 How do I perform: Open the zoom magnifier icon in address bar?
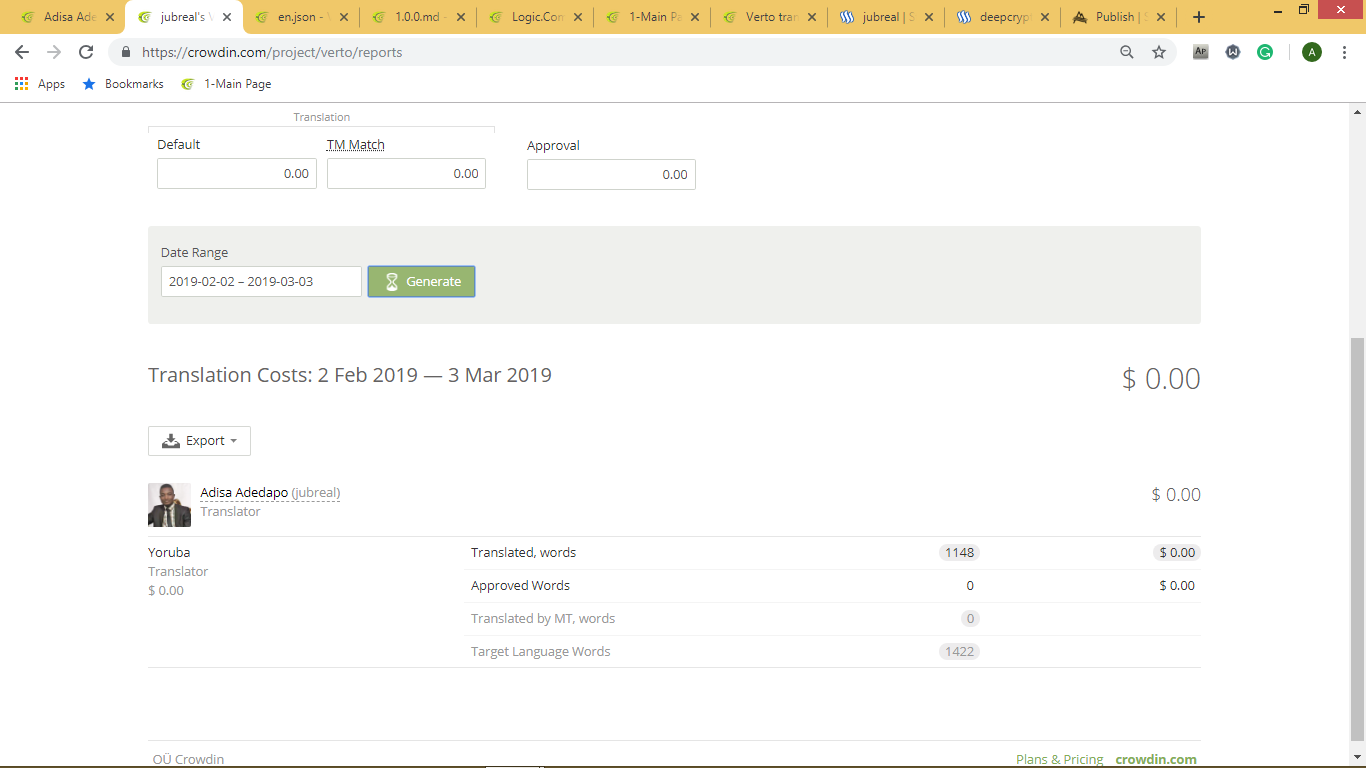(1127, 52)
